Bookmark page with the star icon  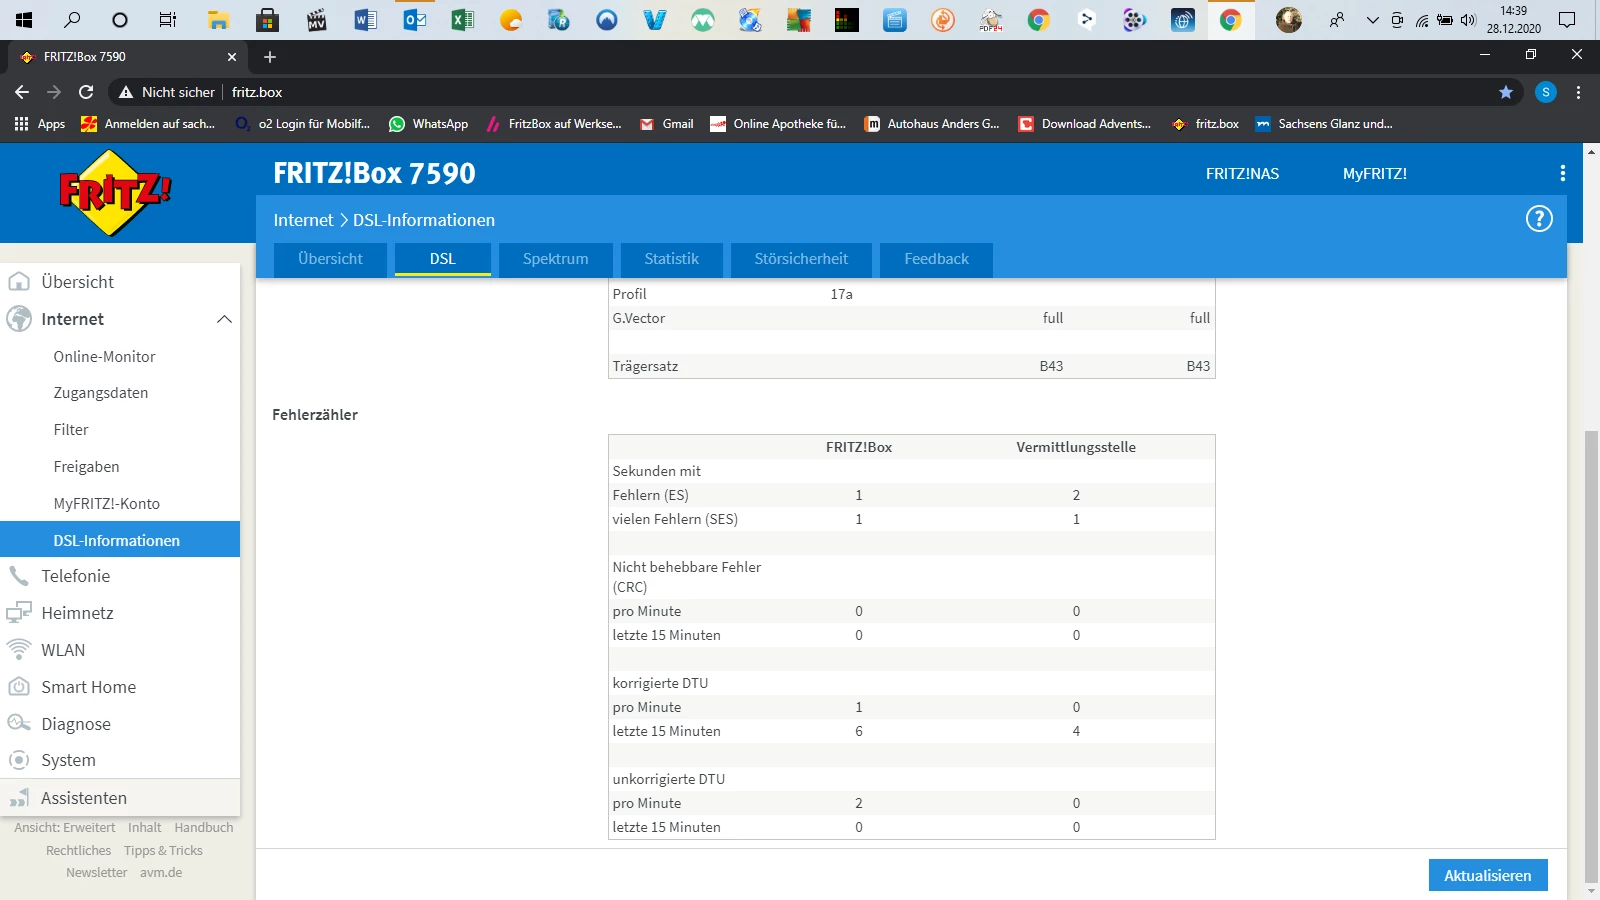click(x=1505, y=92)
